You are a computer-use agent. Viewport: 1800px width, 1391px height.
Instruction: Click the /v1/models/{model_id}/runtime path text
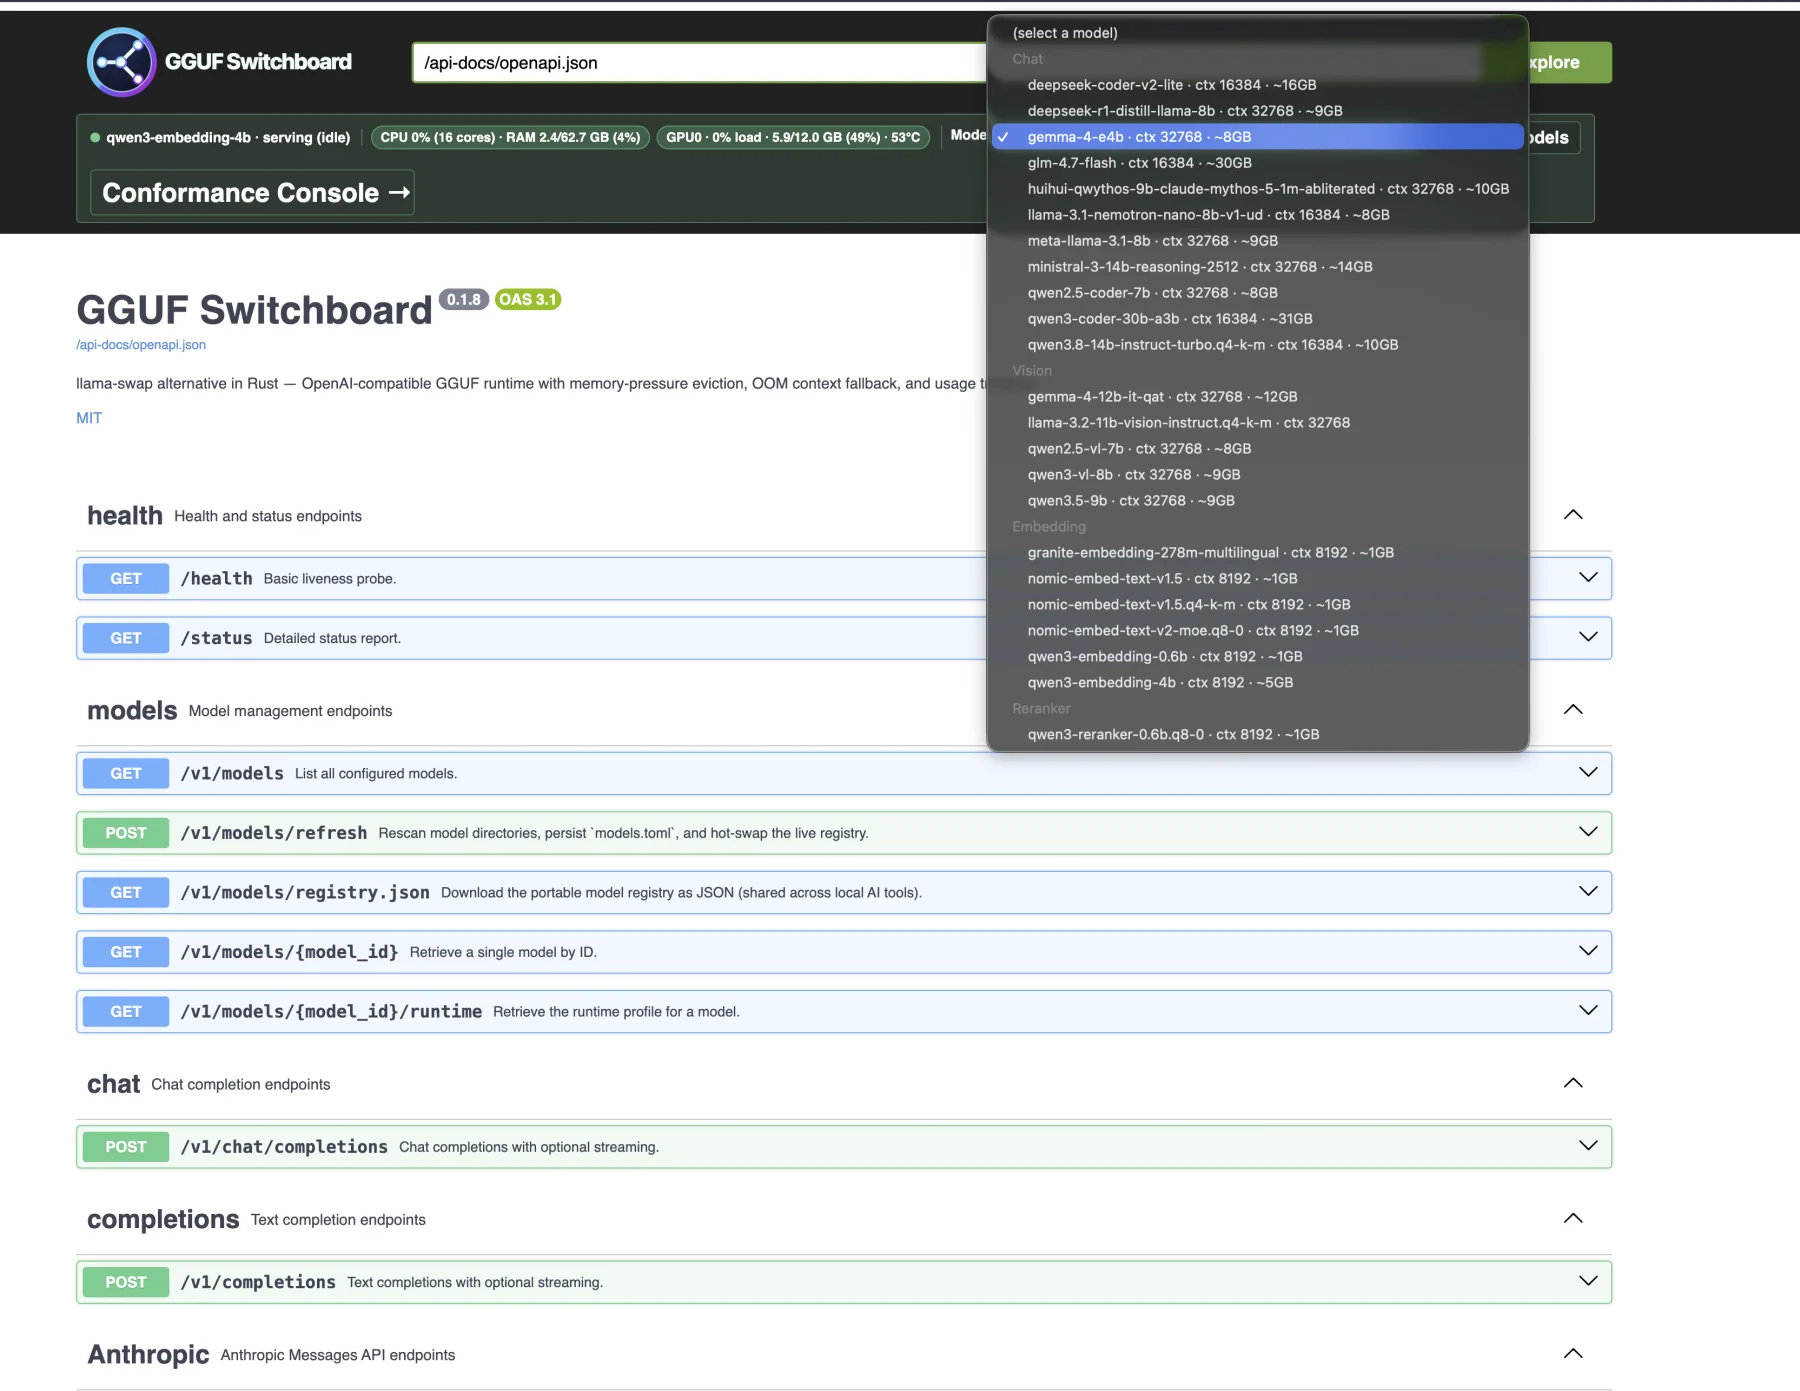point(331,1012)
